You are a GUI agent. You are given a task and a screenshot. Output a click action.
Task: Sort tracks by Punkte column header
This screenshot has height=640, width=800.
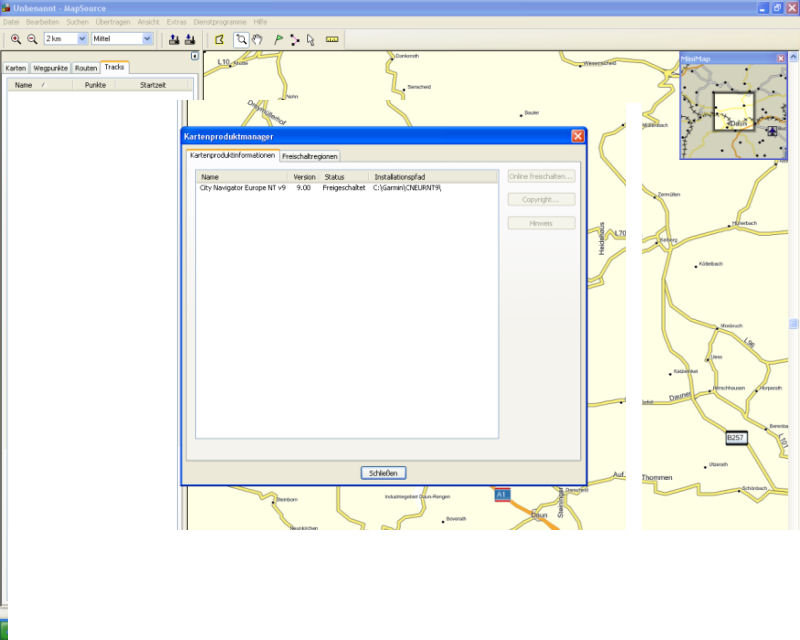click(95, 85)
